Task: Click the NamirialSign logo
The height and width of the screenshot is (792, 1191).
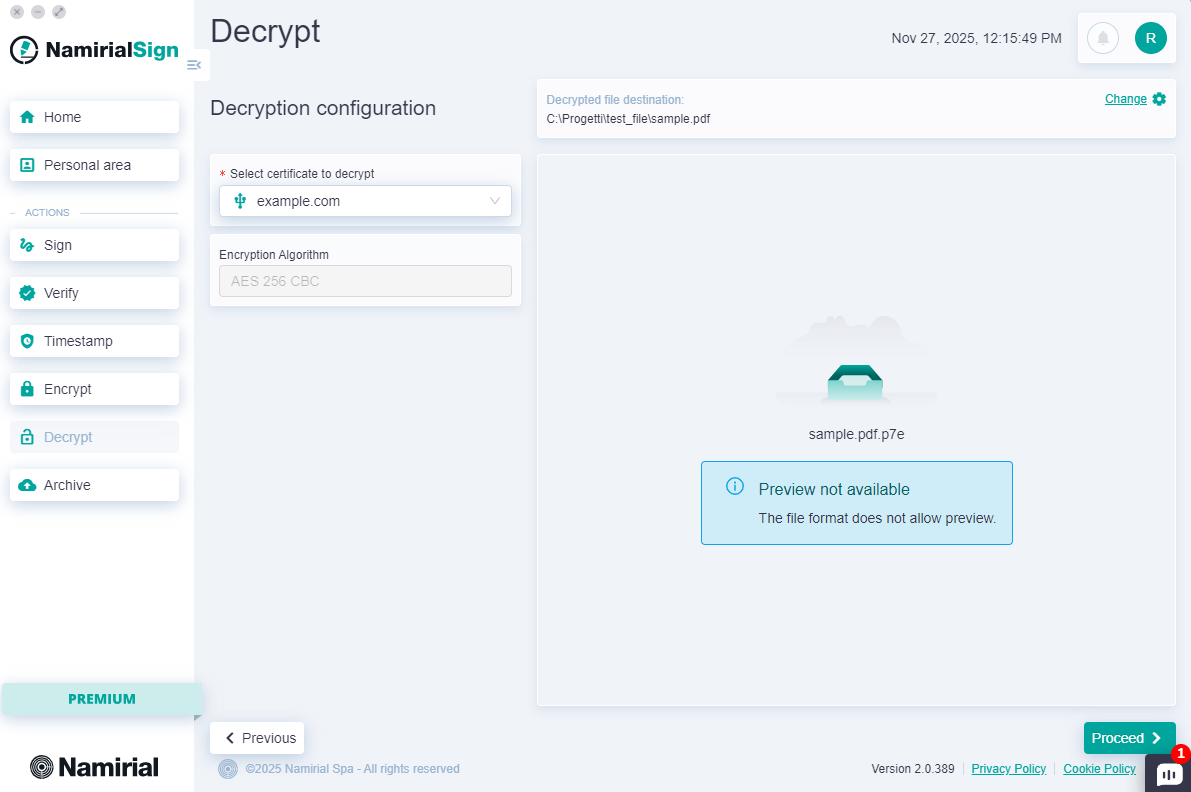Action: coord(94,50)
